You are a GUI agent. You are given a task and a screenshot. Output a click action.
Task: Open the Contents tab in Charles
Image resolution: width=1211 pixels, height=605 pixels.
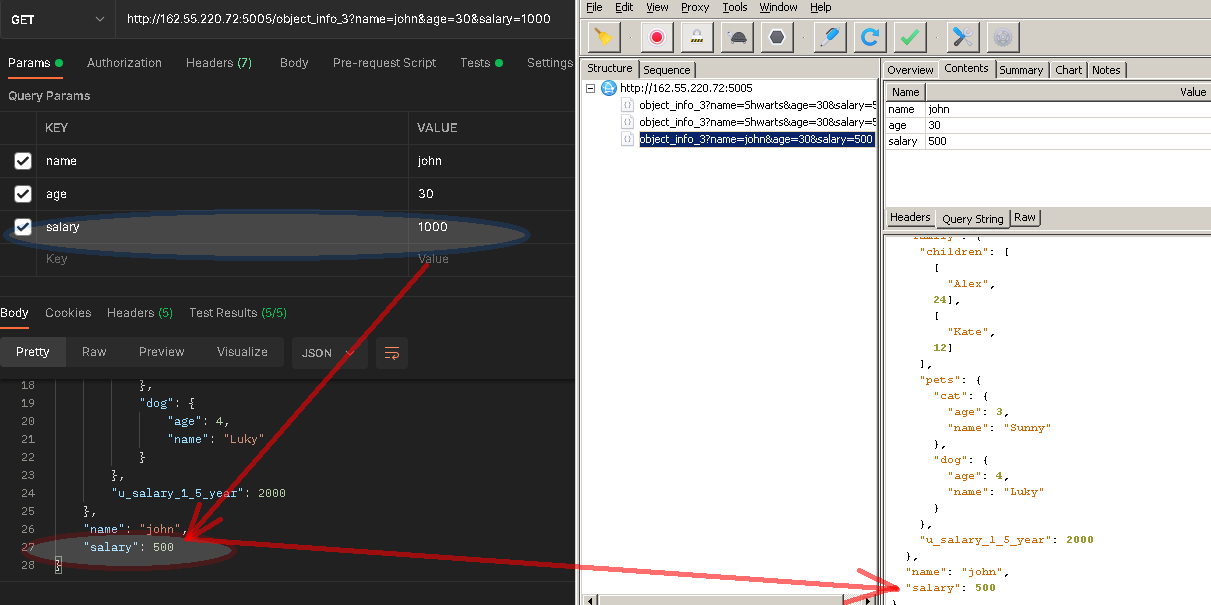coord(967,69)
